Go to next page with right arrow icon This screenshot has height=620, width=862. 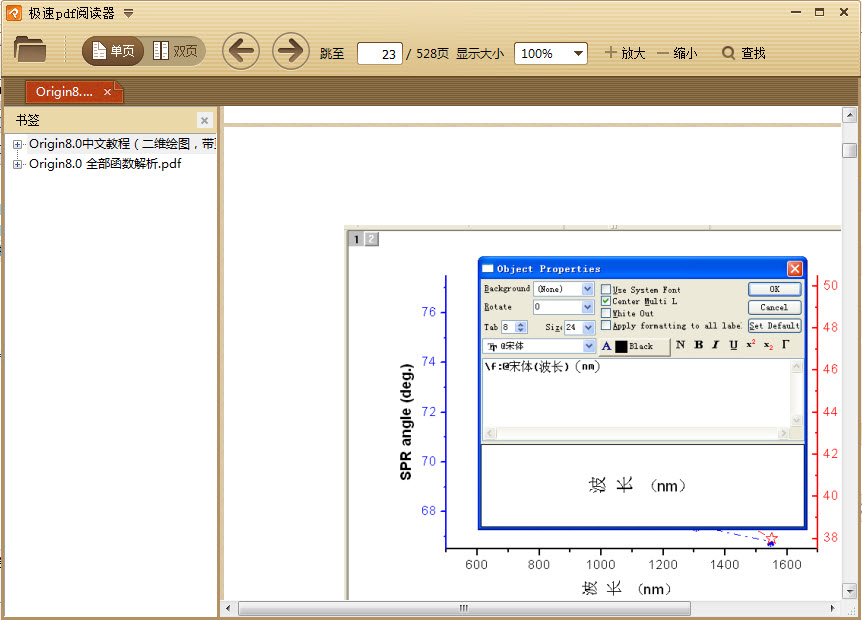(x=289, y=51)
